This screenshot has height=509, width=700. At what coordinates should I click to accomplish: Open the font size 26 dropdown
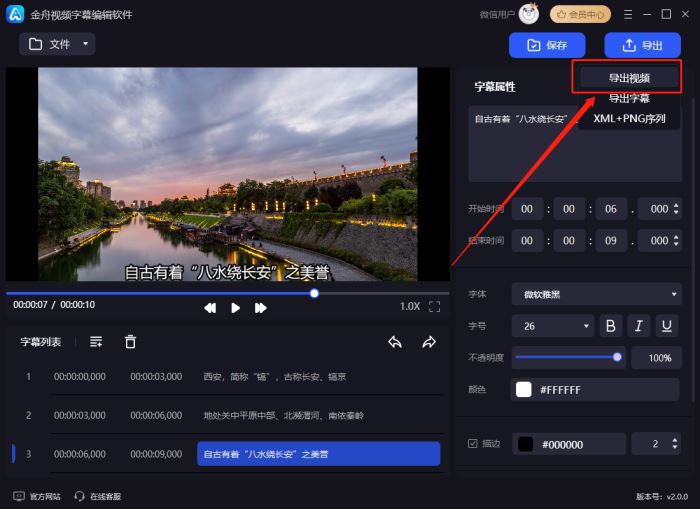pyautogui.click(x=553, y=326)
